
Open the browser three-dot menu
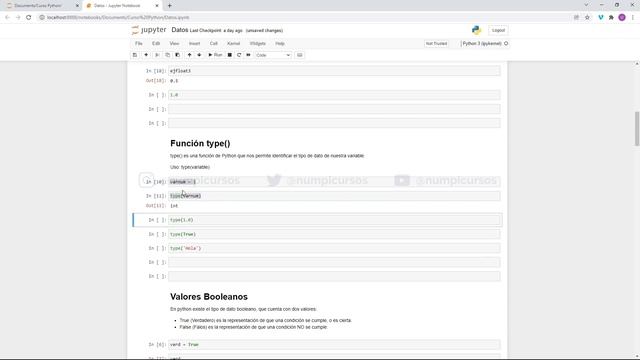tap(633, 18)
